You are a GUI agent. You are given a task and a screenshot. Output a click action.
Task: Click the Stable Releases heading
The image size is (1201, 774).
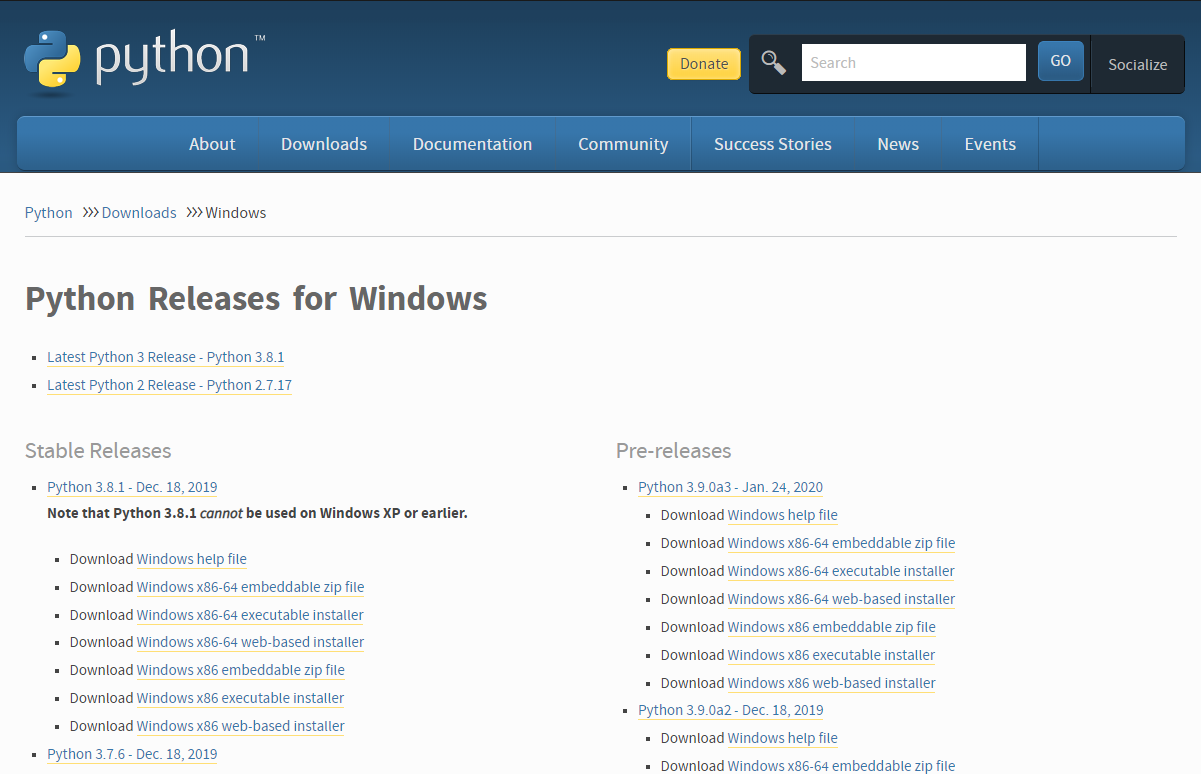click(98, 451)
